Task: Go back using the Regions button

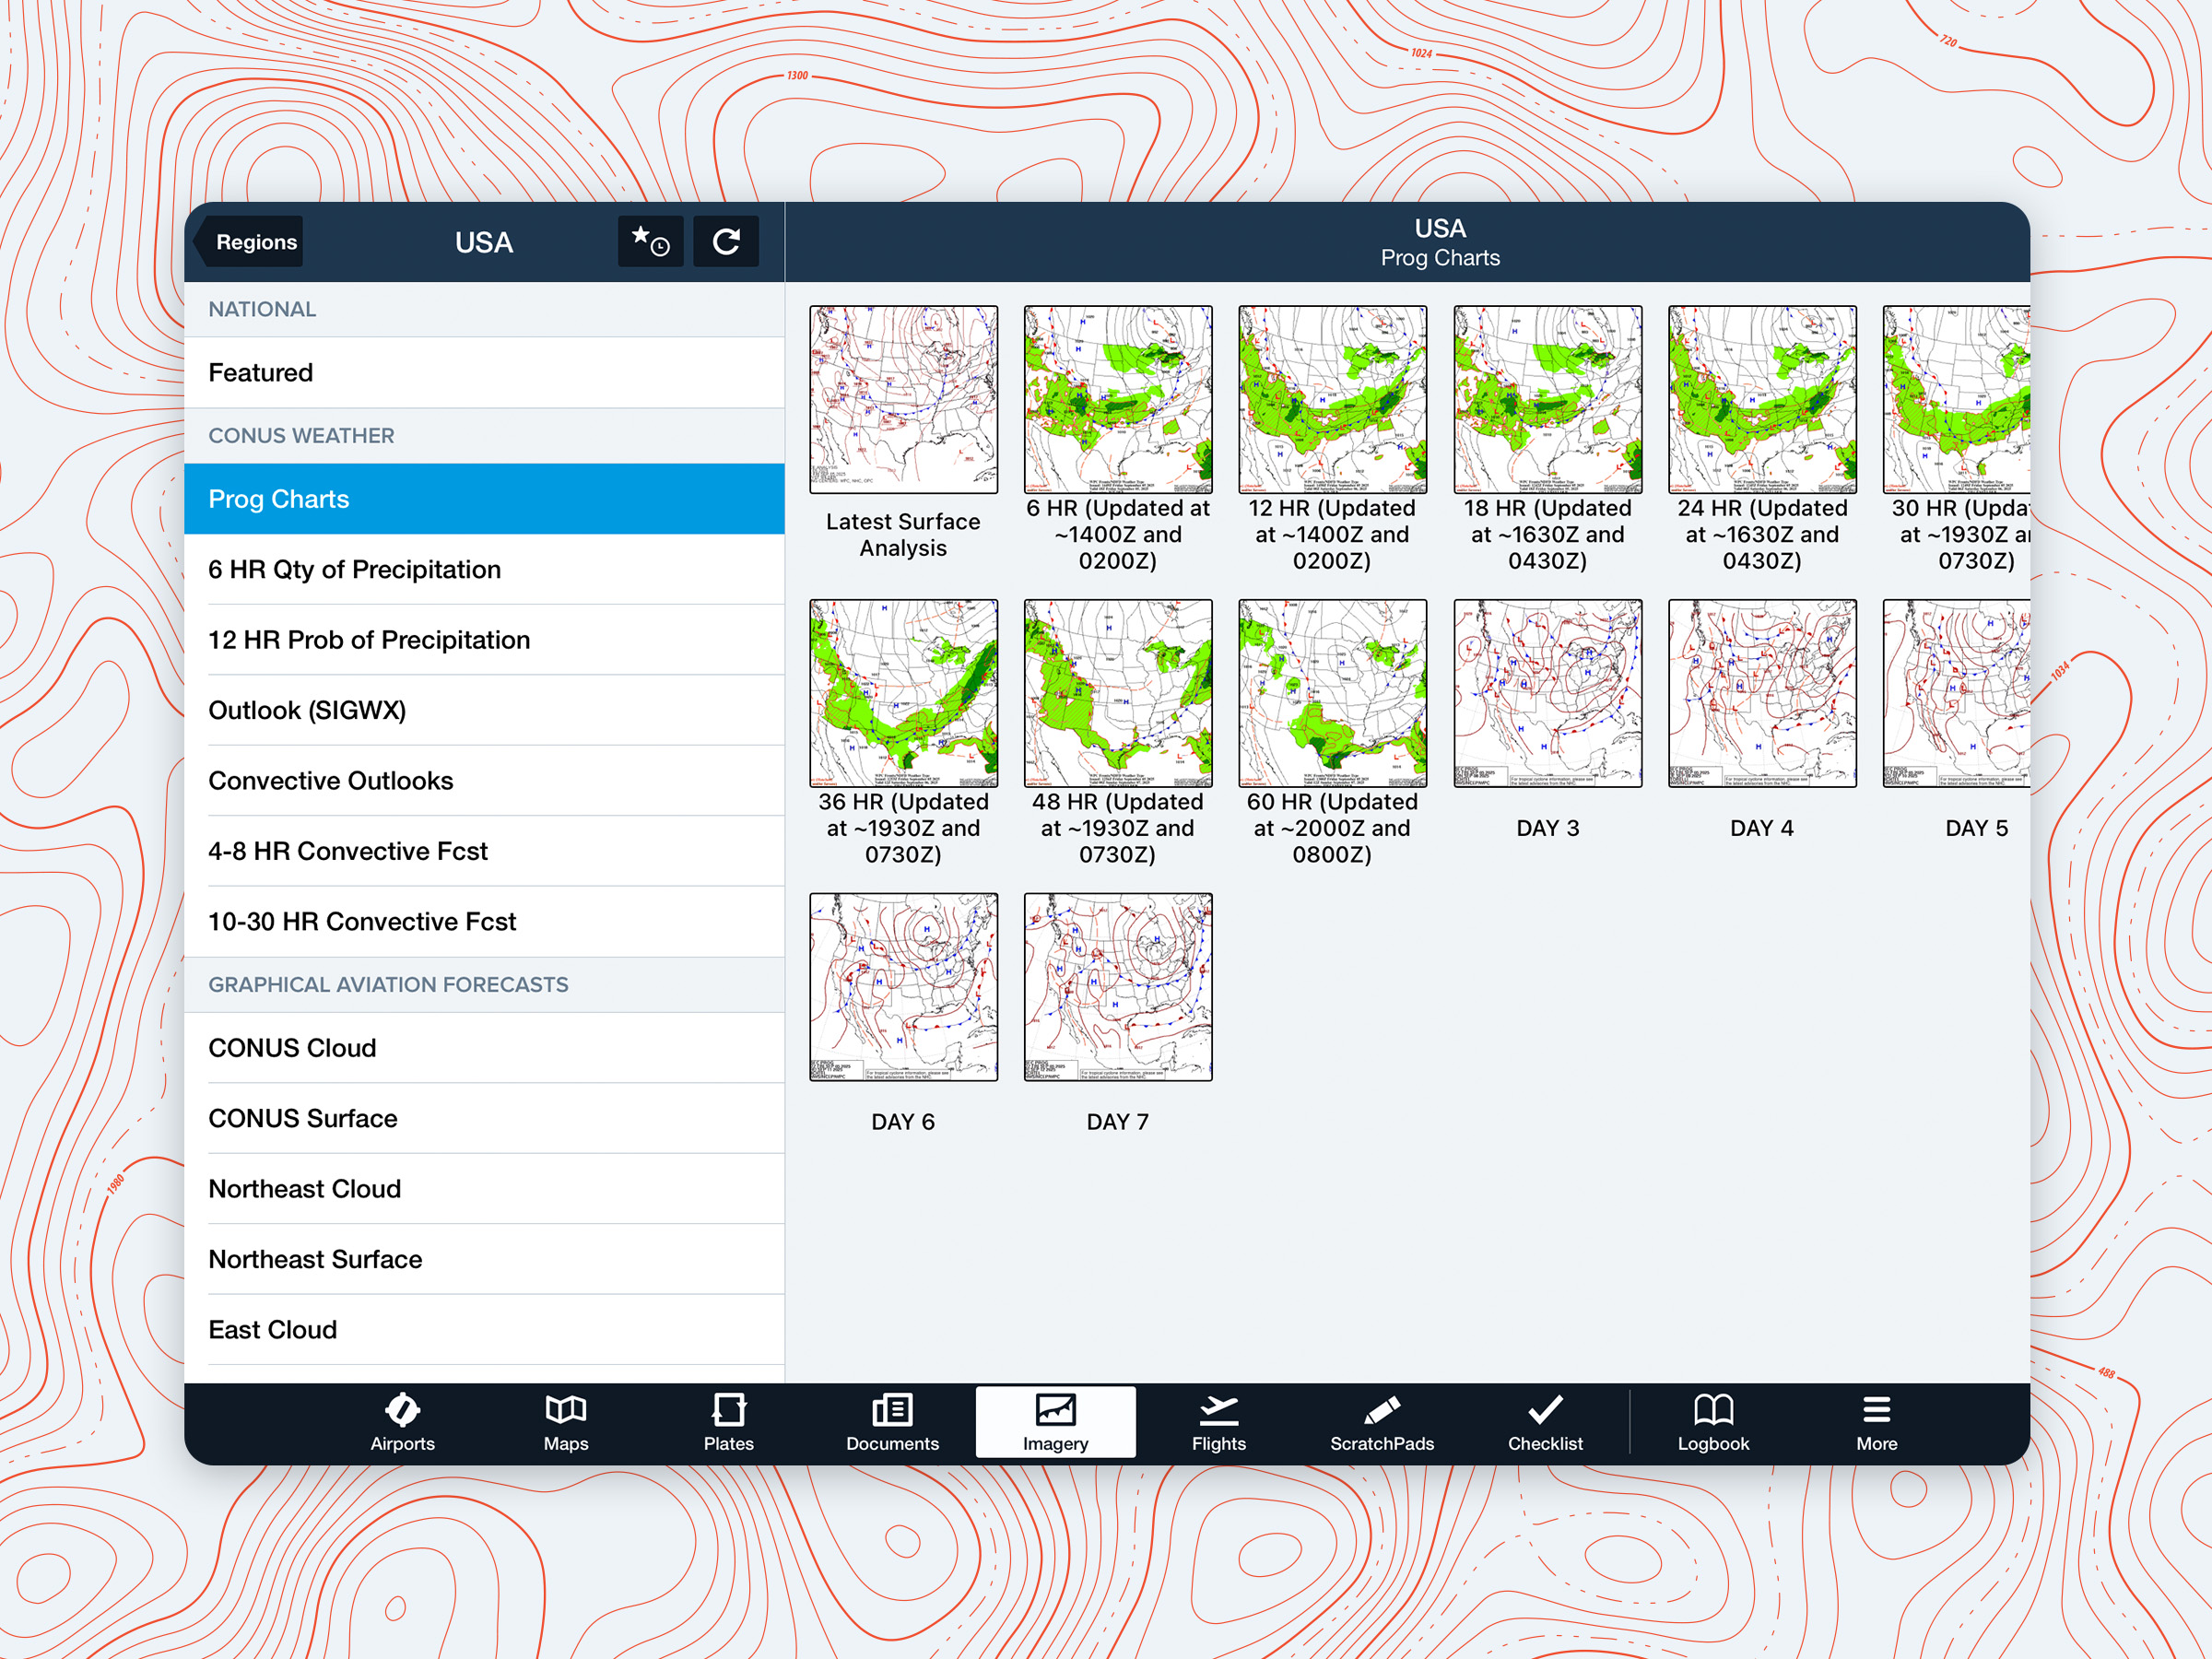Action: [x=250, y=241]
